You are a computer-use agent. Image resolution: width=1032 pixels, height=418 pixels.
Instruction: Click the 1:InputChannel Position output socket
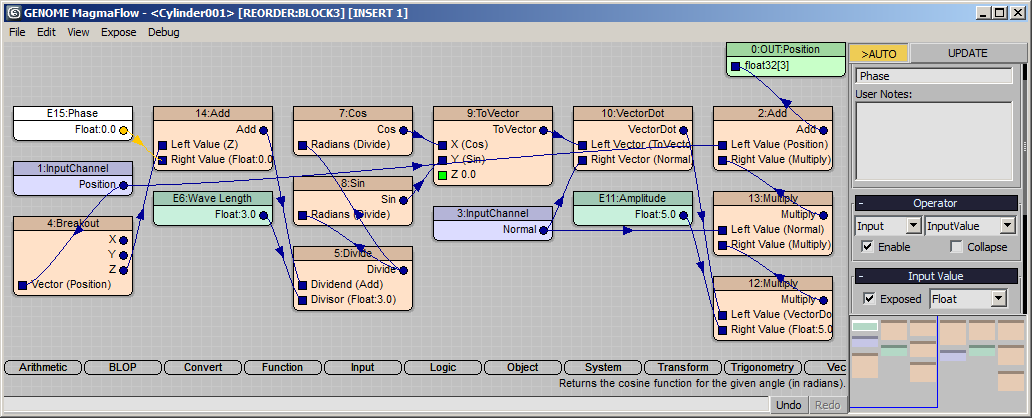pyautogui.click(x=123, y=184)
